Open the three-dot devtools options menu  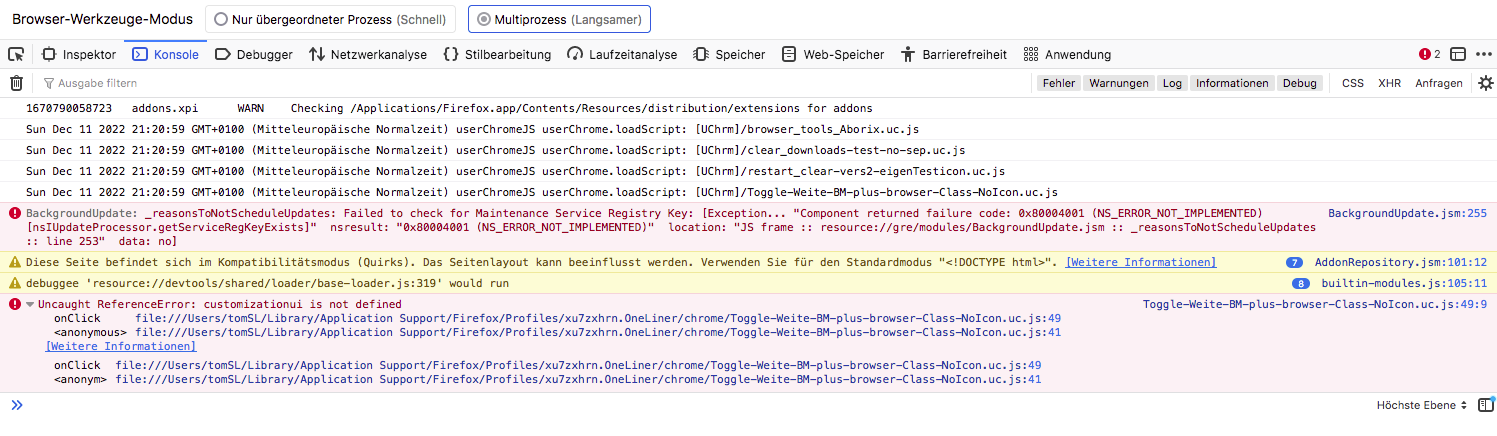(x=1483, y=54)
